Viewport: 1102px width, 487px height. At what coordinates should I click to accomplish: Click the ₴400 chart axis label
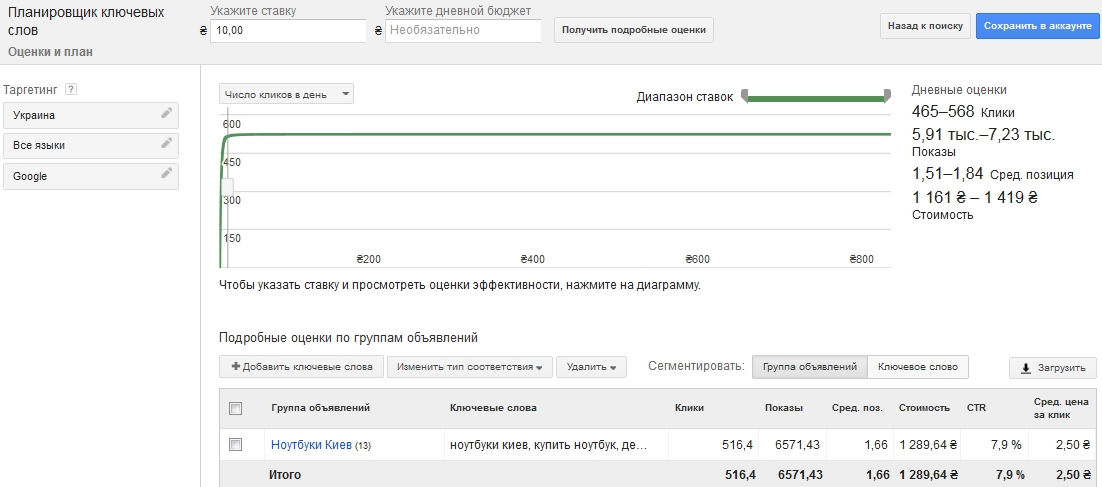(533, 259)
